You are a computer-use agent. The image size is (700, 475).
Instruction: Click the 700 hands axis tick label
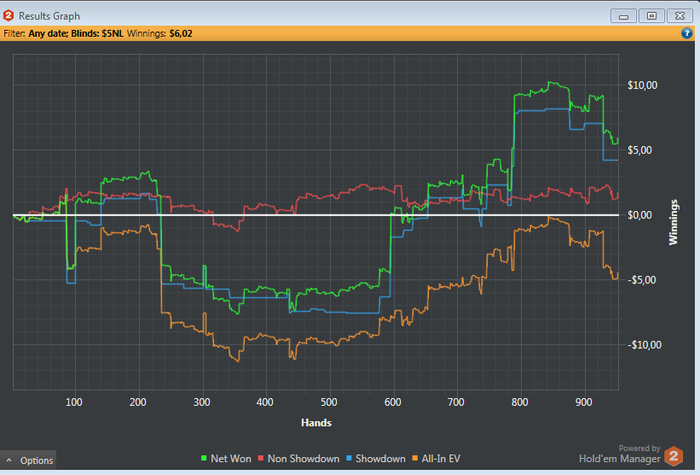(456, 402)
